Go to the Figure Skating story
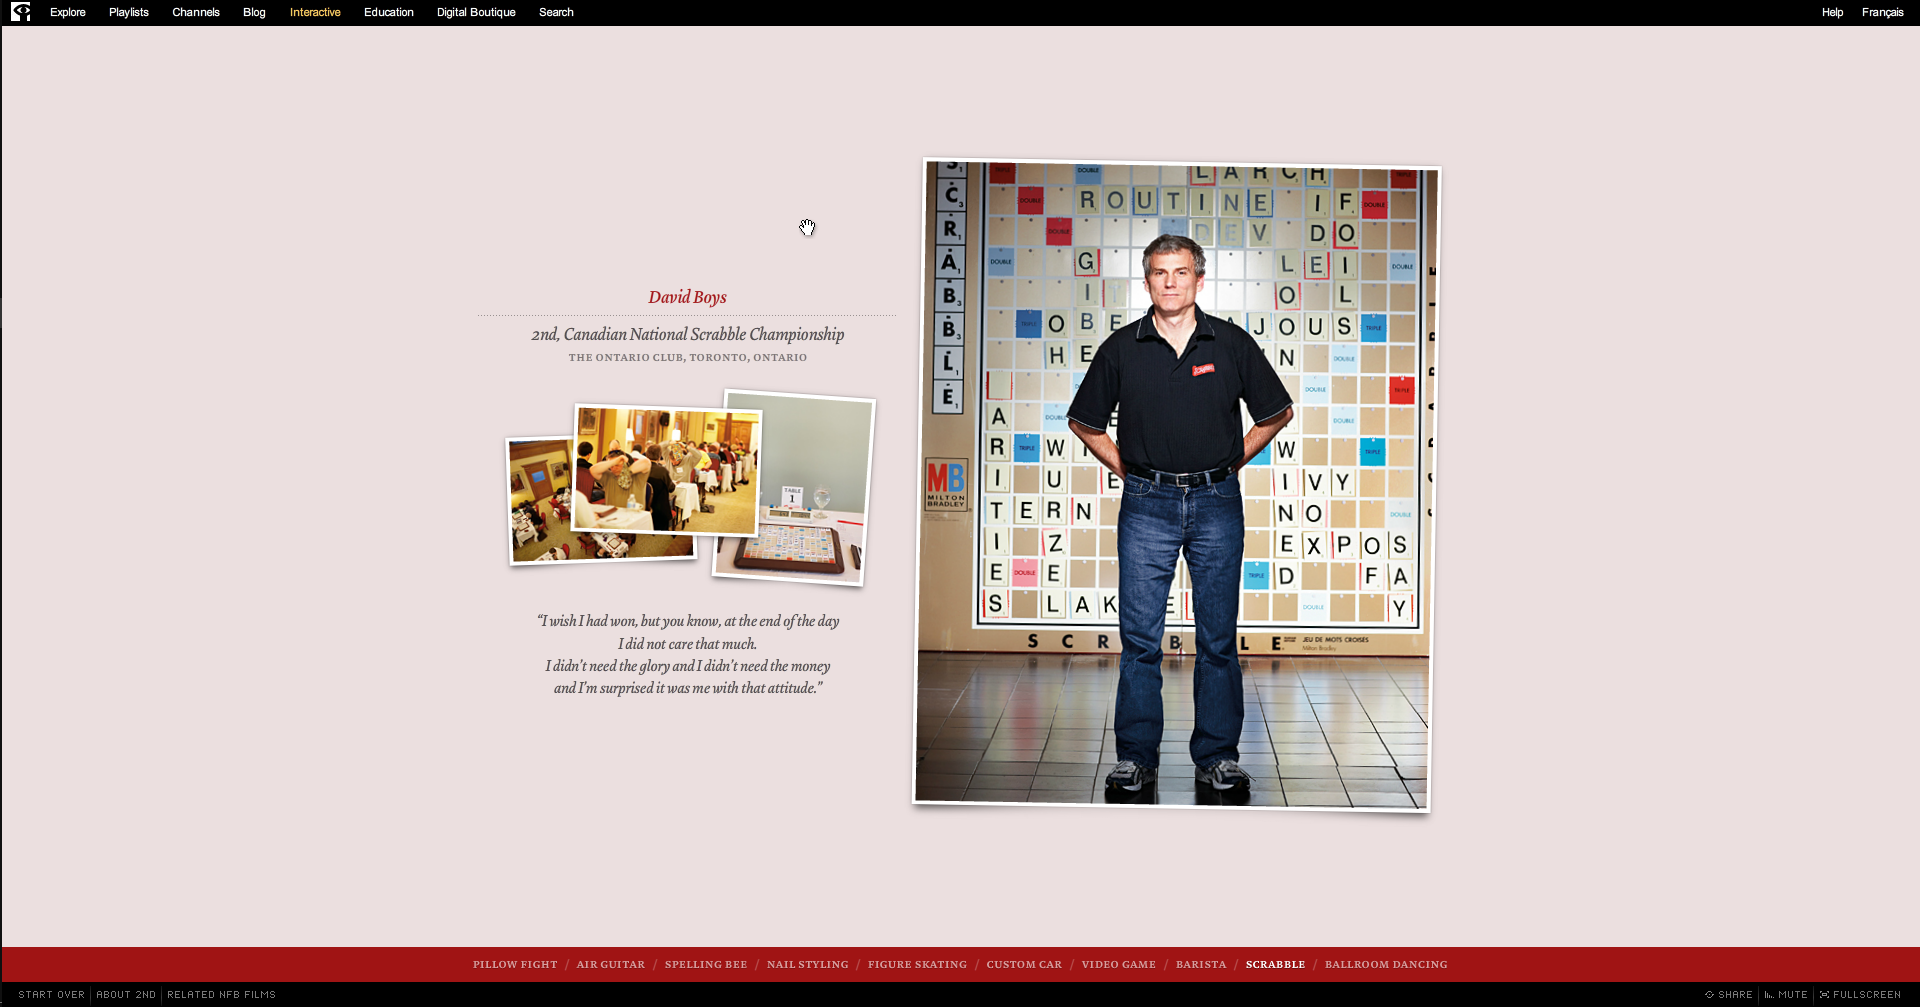Image resolution: width=1920 pixels, height=1007 pixels. [x=918, y=965]
